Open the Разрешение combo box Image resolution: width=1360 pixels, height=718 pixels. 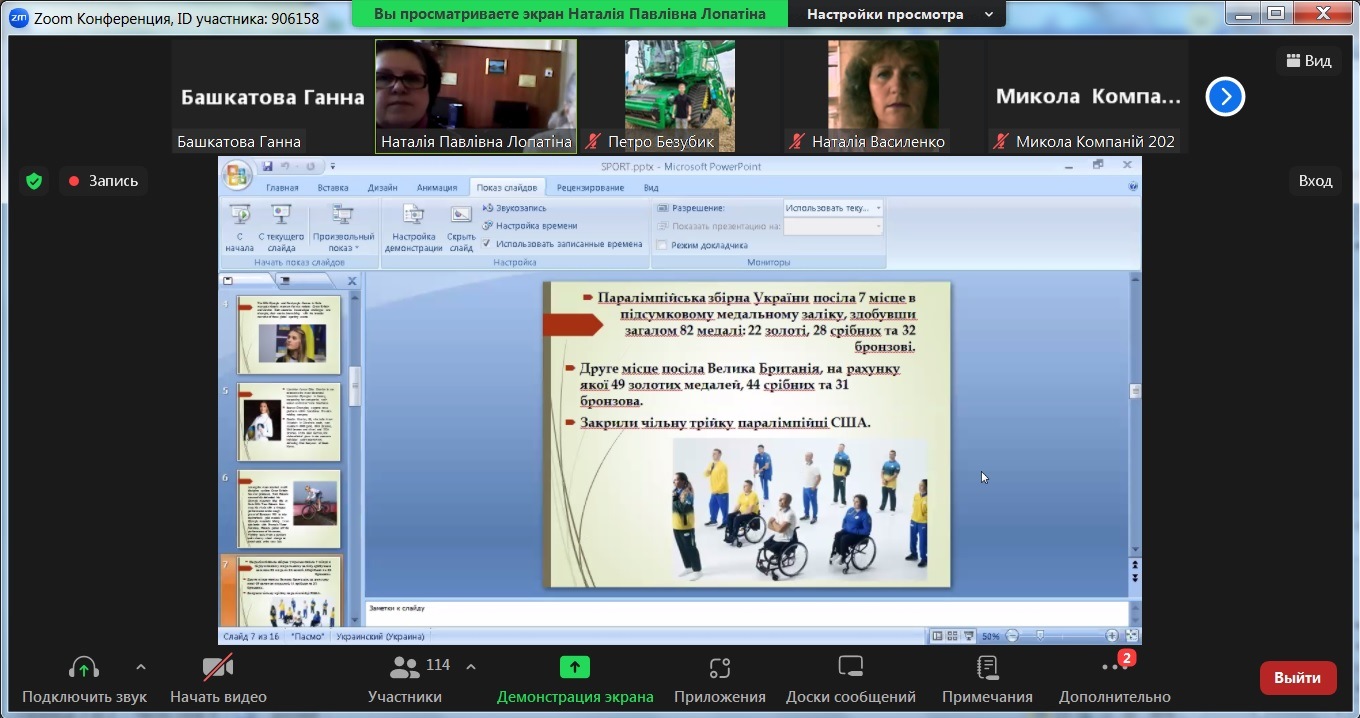click(833, 208)
